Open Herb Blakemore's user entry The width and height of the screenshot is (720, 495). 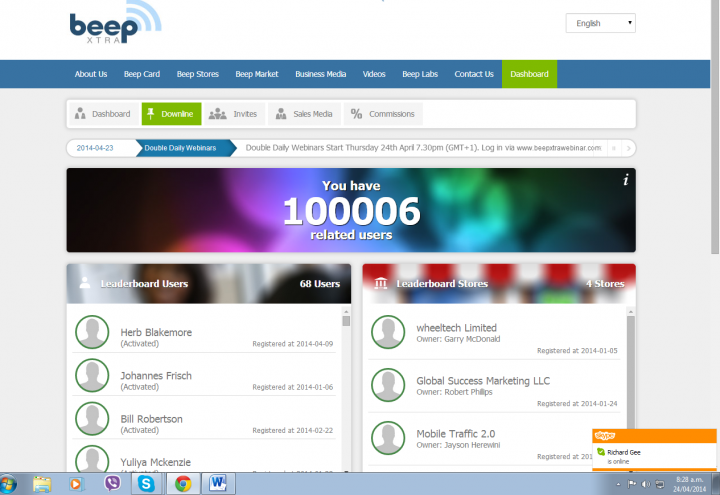[204, 332]
